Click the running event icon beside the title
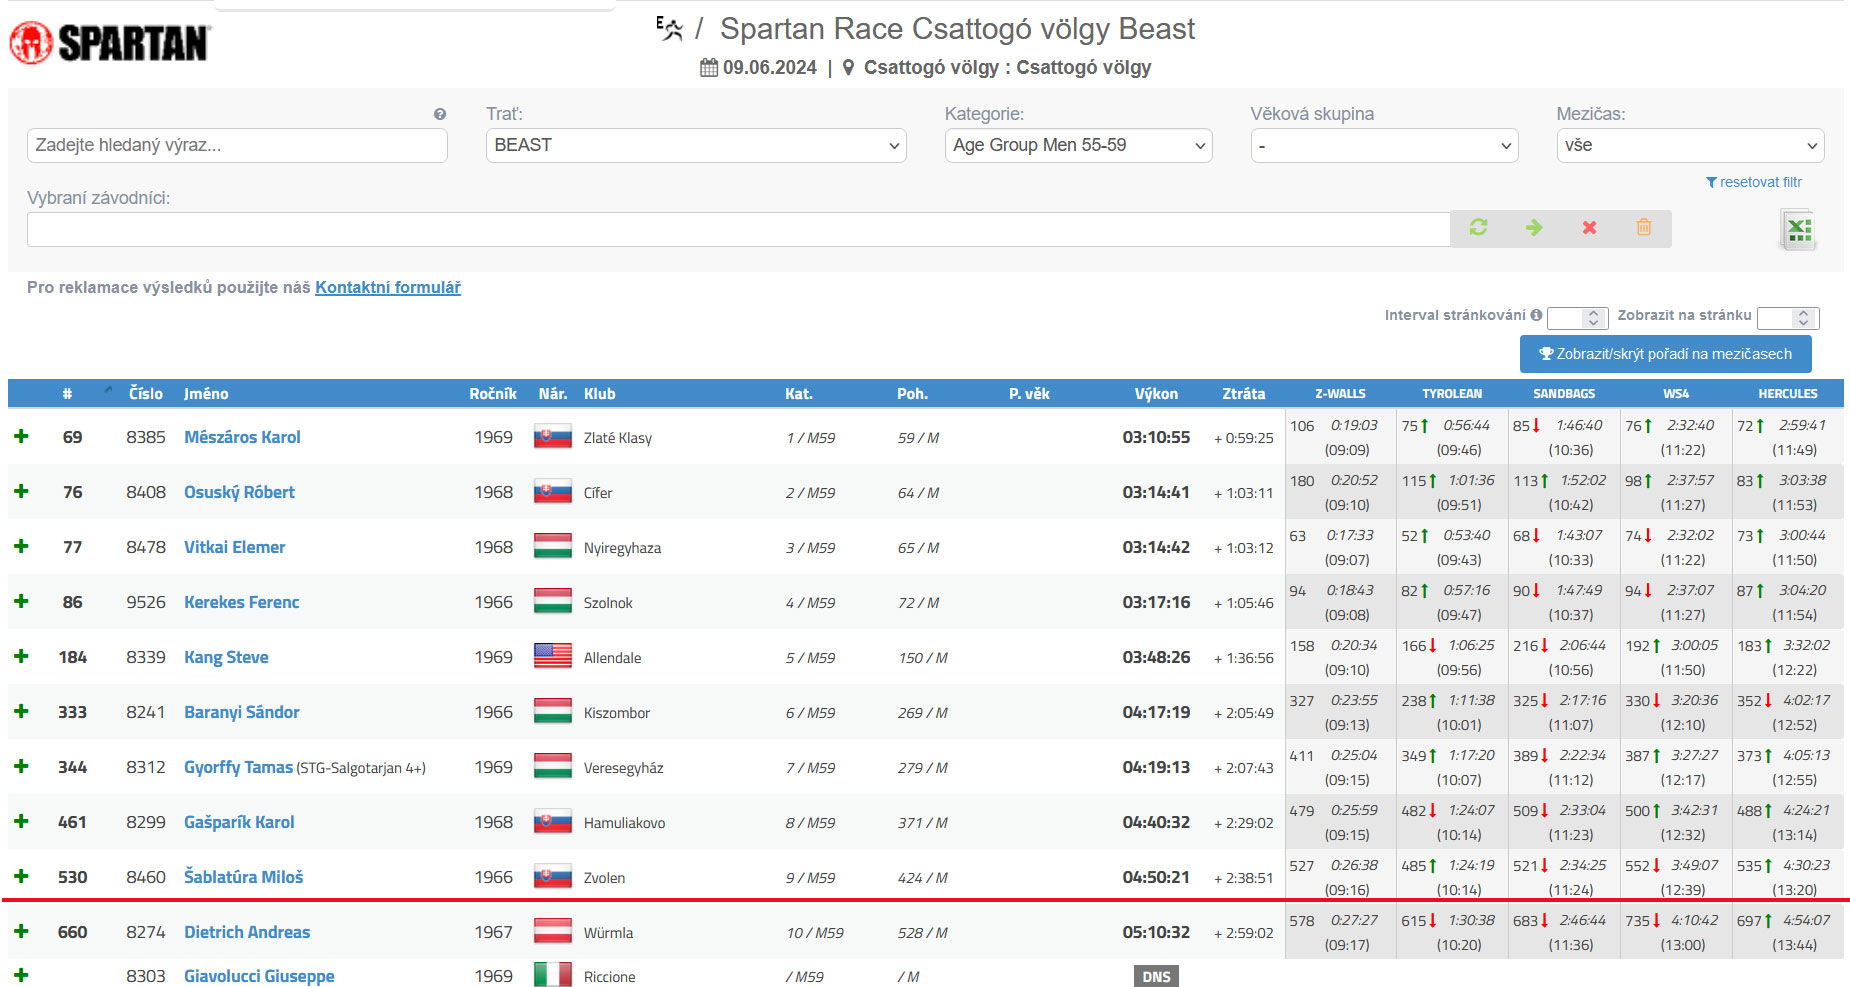 [669, 29]
